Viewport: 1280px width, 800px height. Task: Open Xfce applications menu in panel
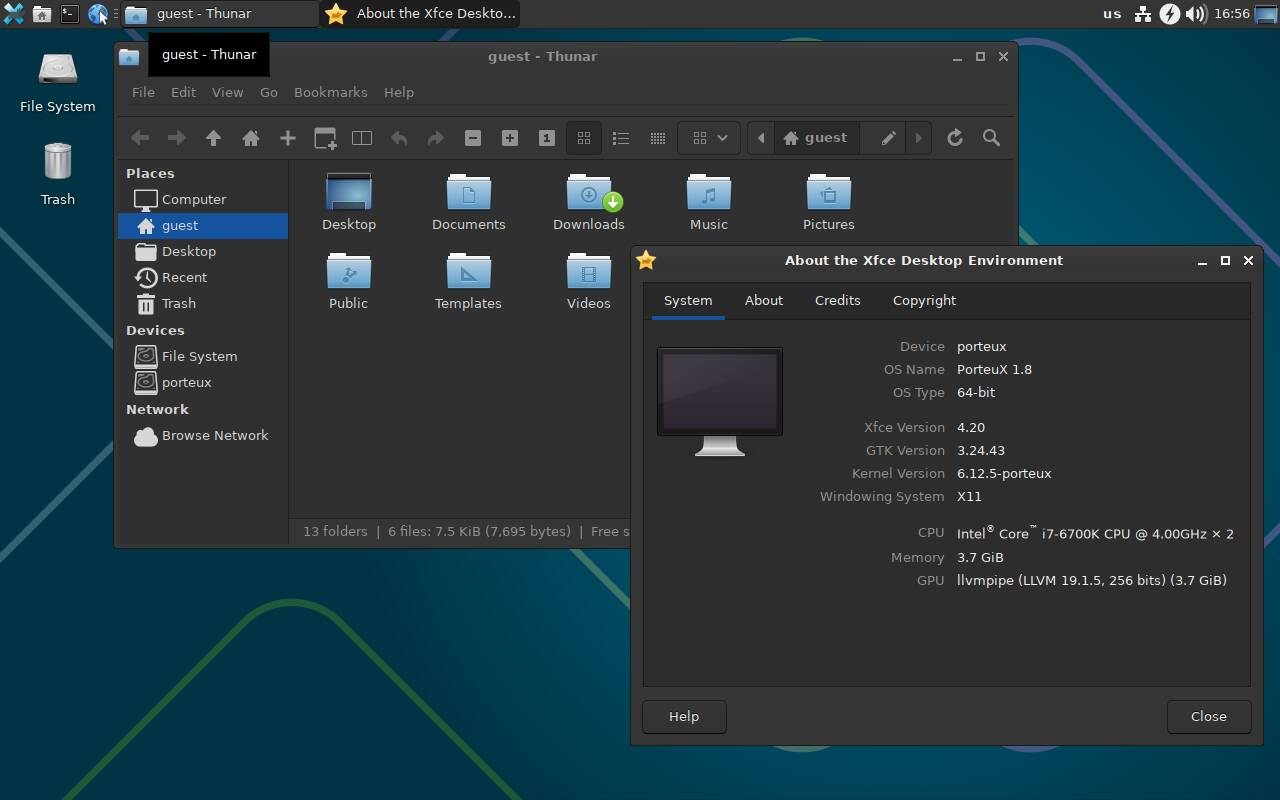click(x=14, y=13)
